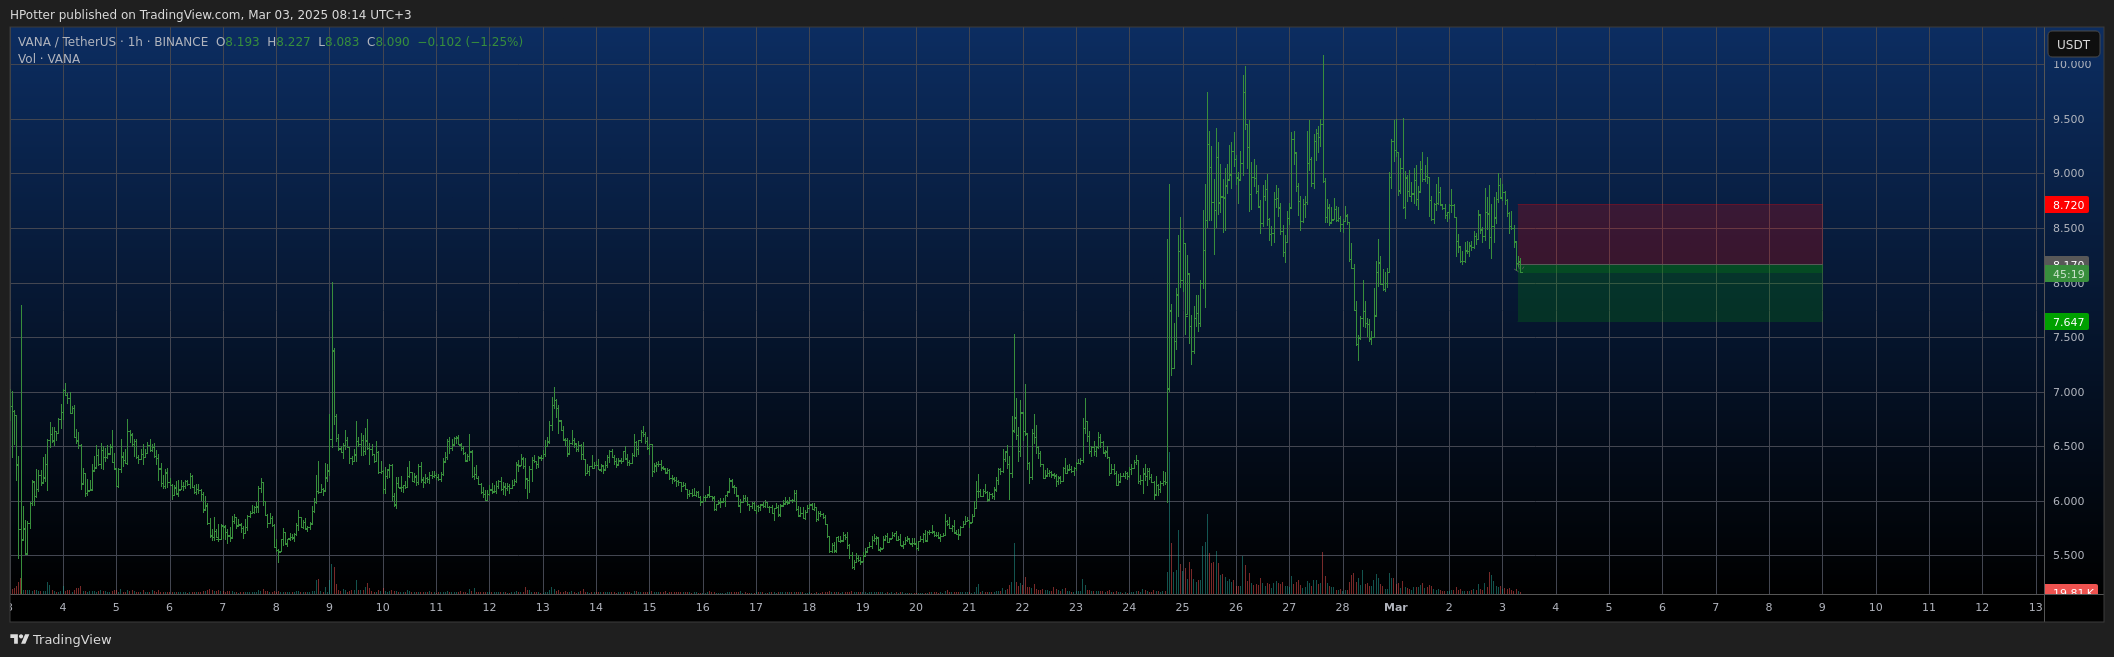
Task: Click the -0.102 (-1.25%) change value
Action: coord(470,42)
